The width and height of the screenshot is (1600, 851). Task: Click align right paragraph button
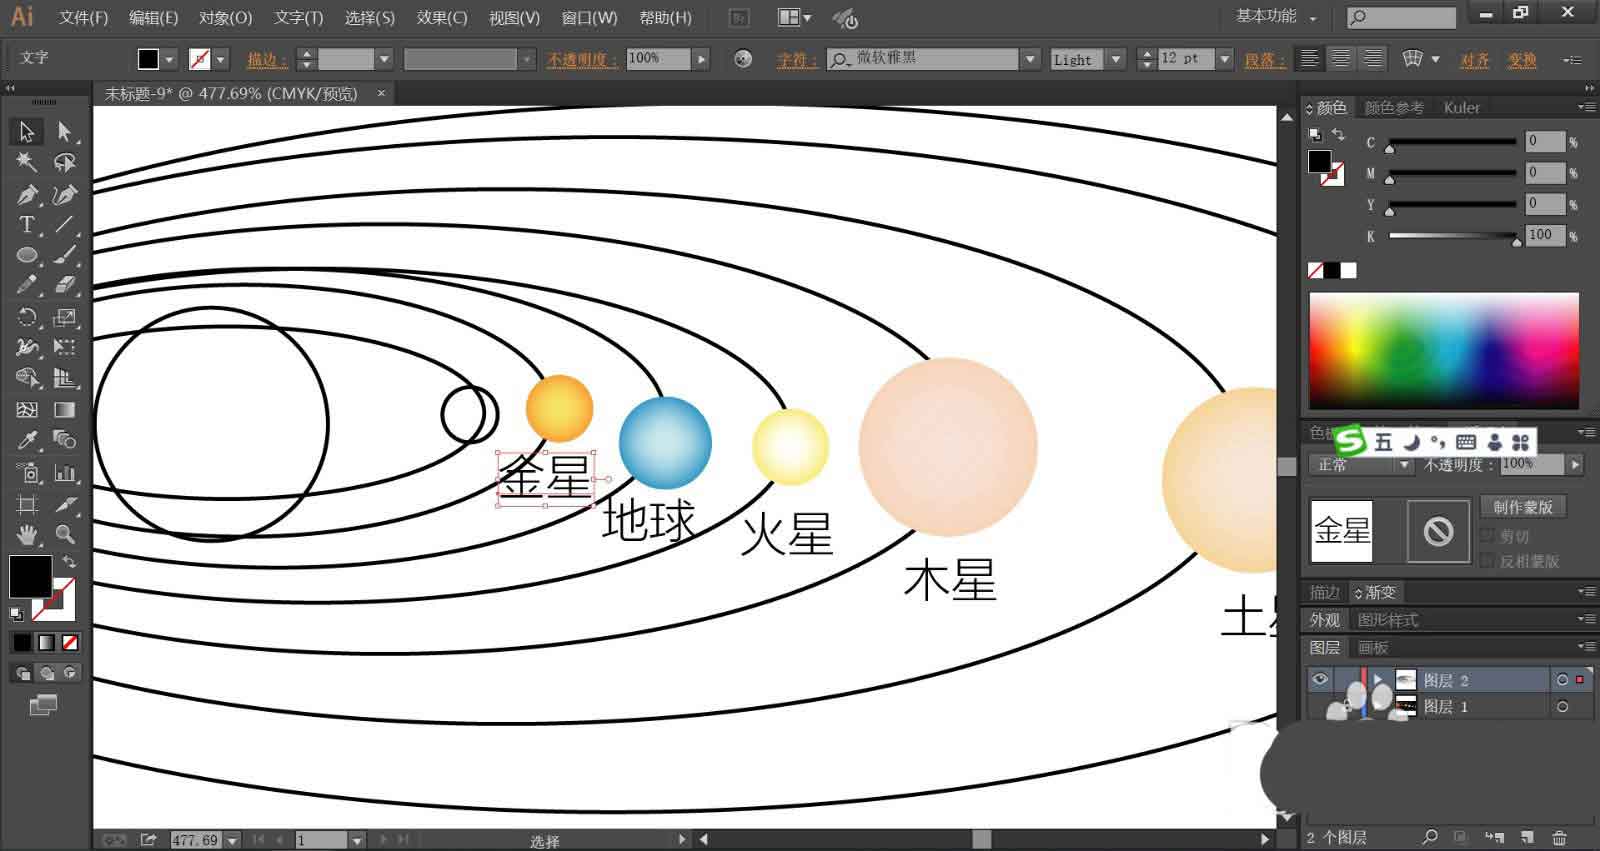tap(1373, 59)
